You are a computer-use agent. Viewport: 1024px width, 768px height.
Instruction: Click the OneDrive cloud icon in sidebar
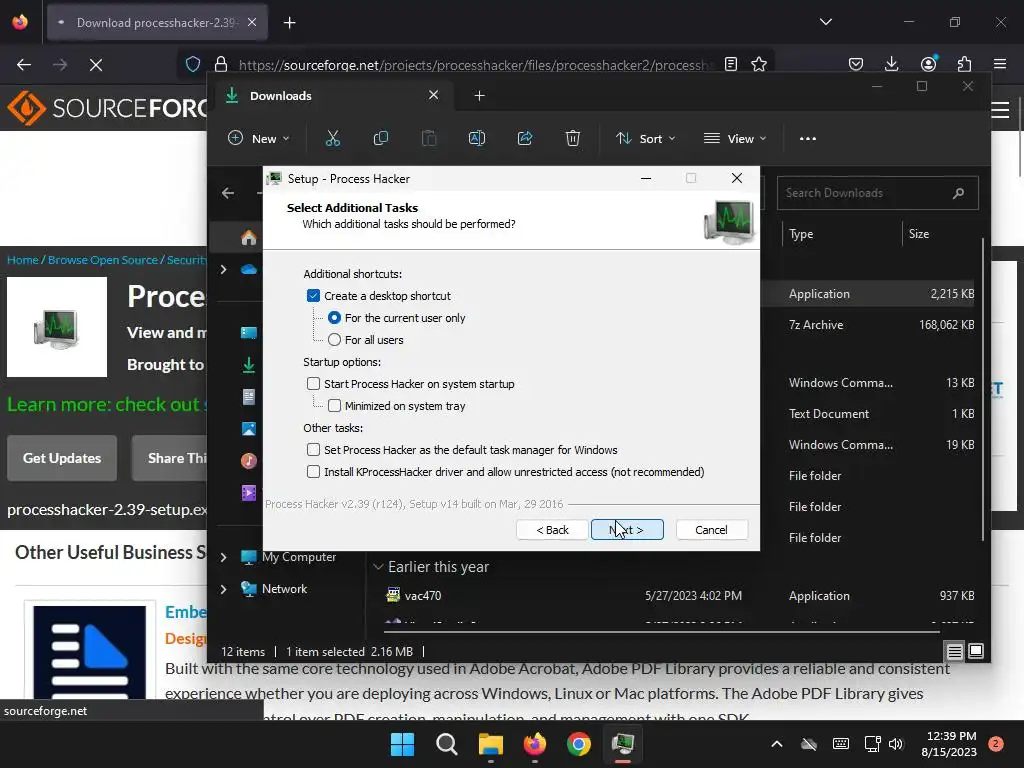249,269
